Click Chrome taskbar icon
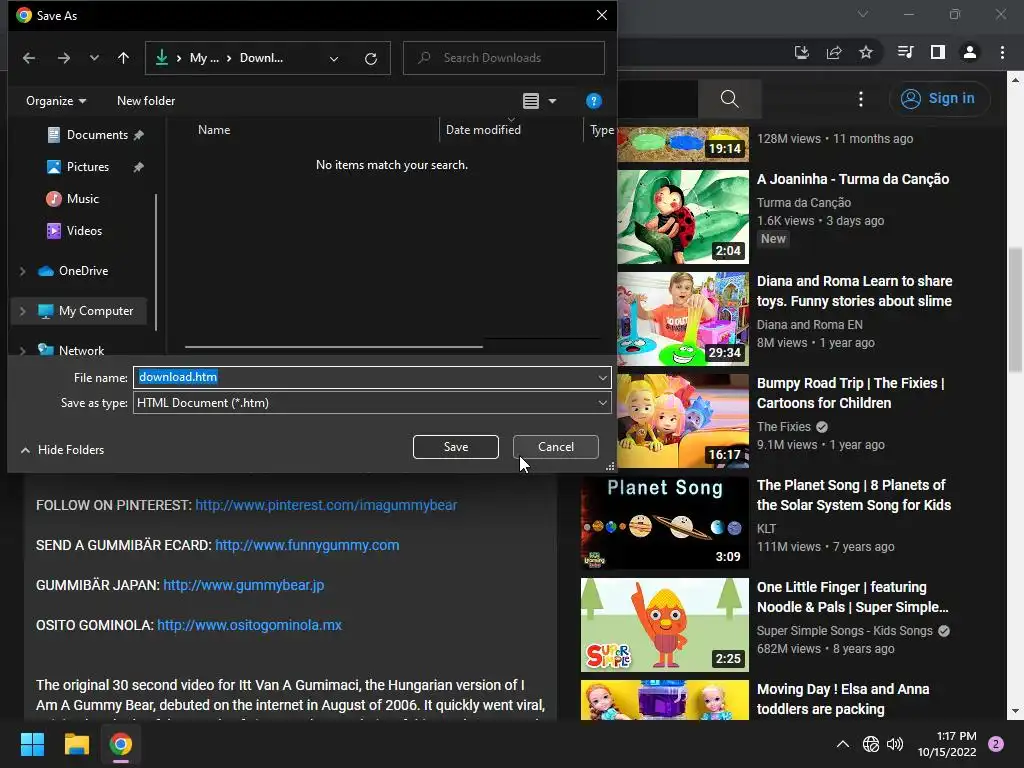Image resolution: width=1024 pixels, height=768 pixels. pyautogui.click(x=120, y=744)
